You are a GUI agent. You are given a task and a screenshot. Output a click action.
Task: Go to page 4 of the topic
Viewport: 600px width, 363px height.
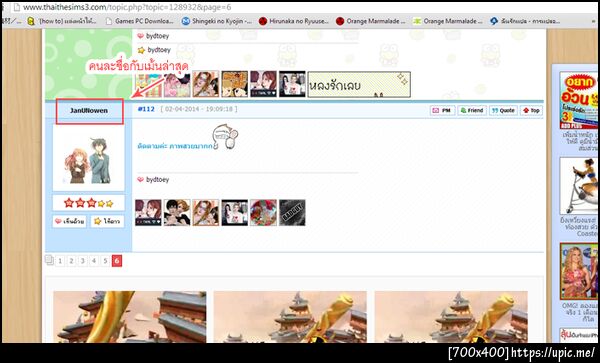coord(94,261)
